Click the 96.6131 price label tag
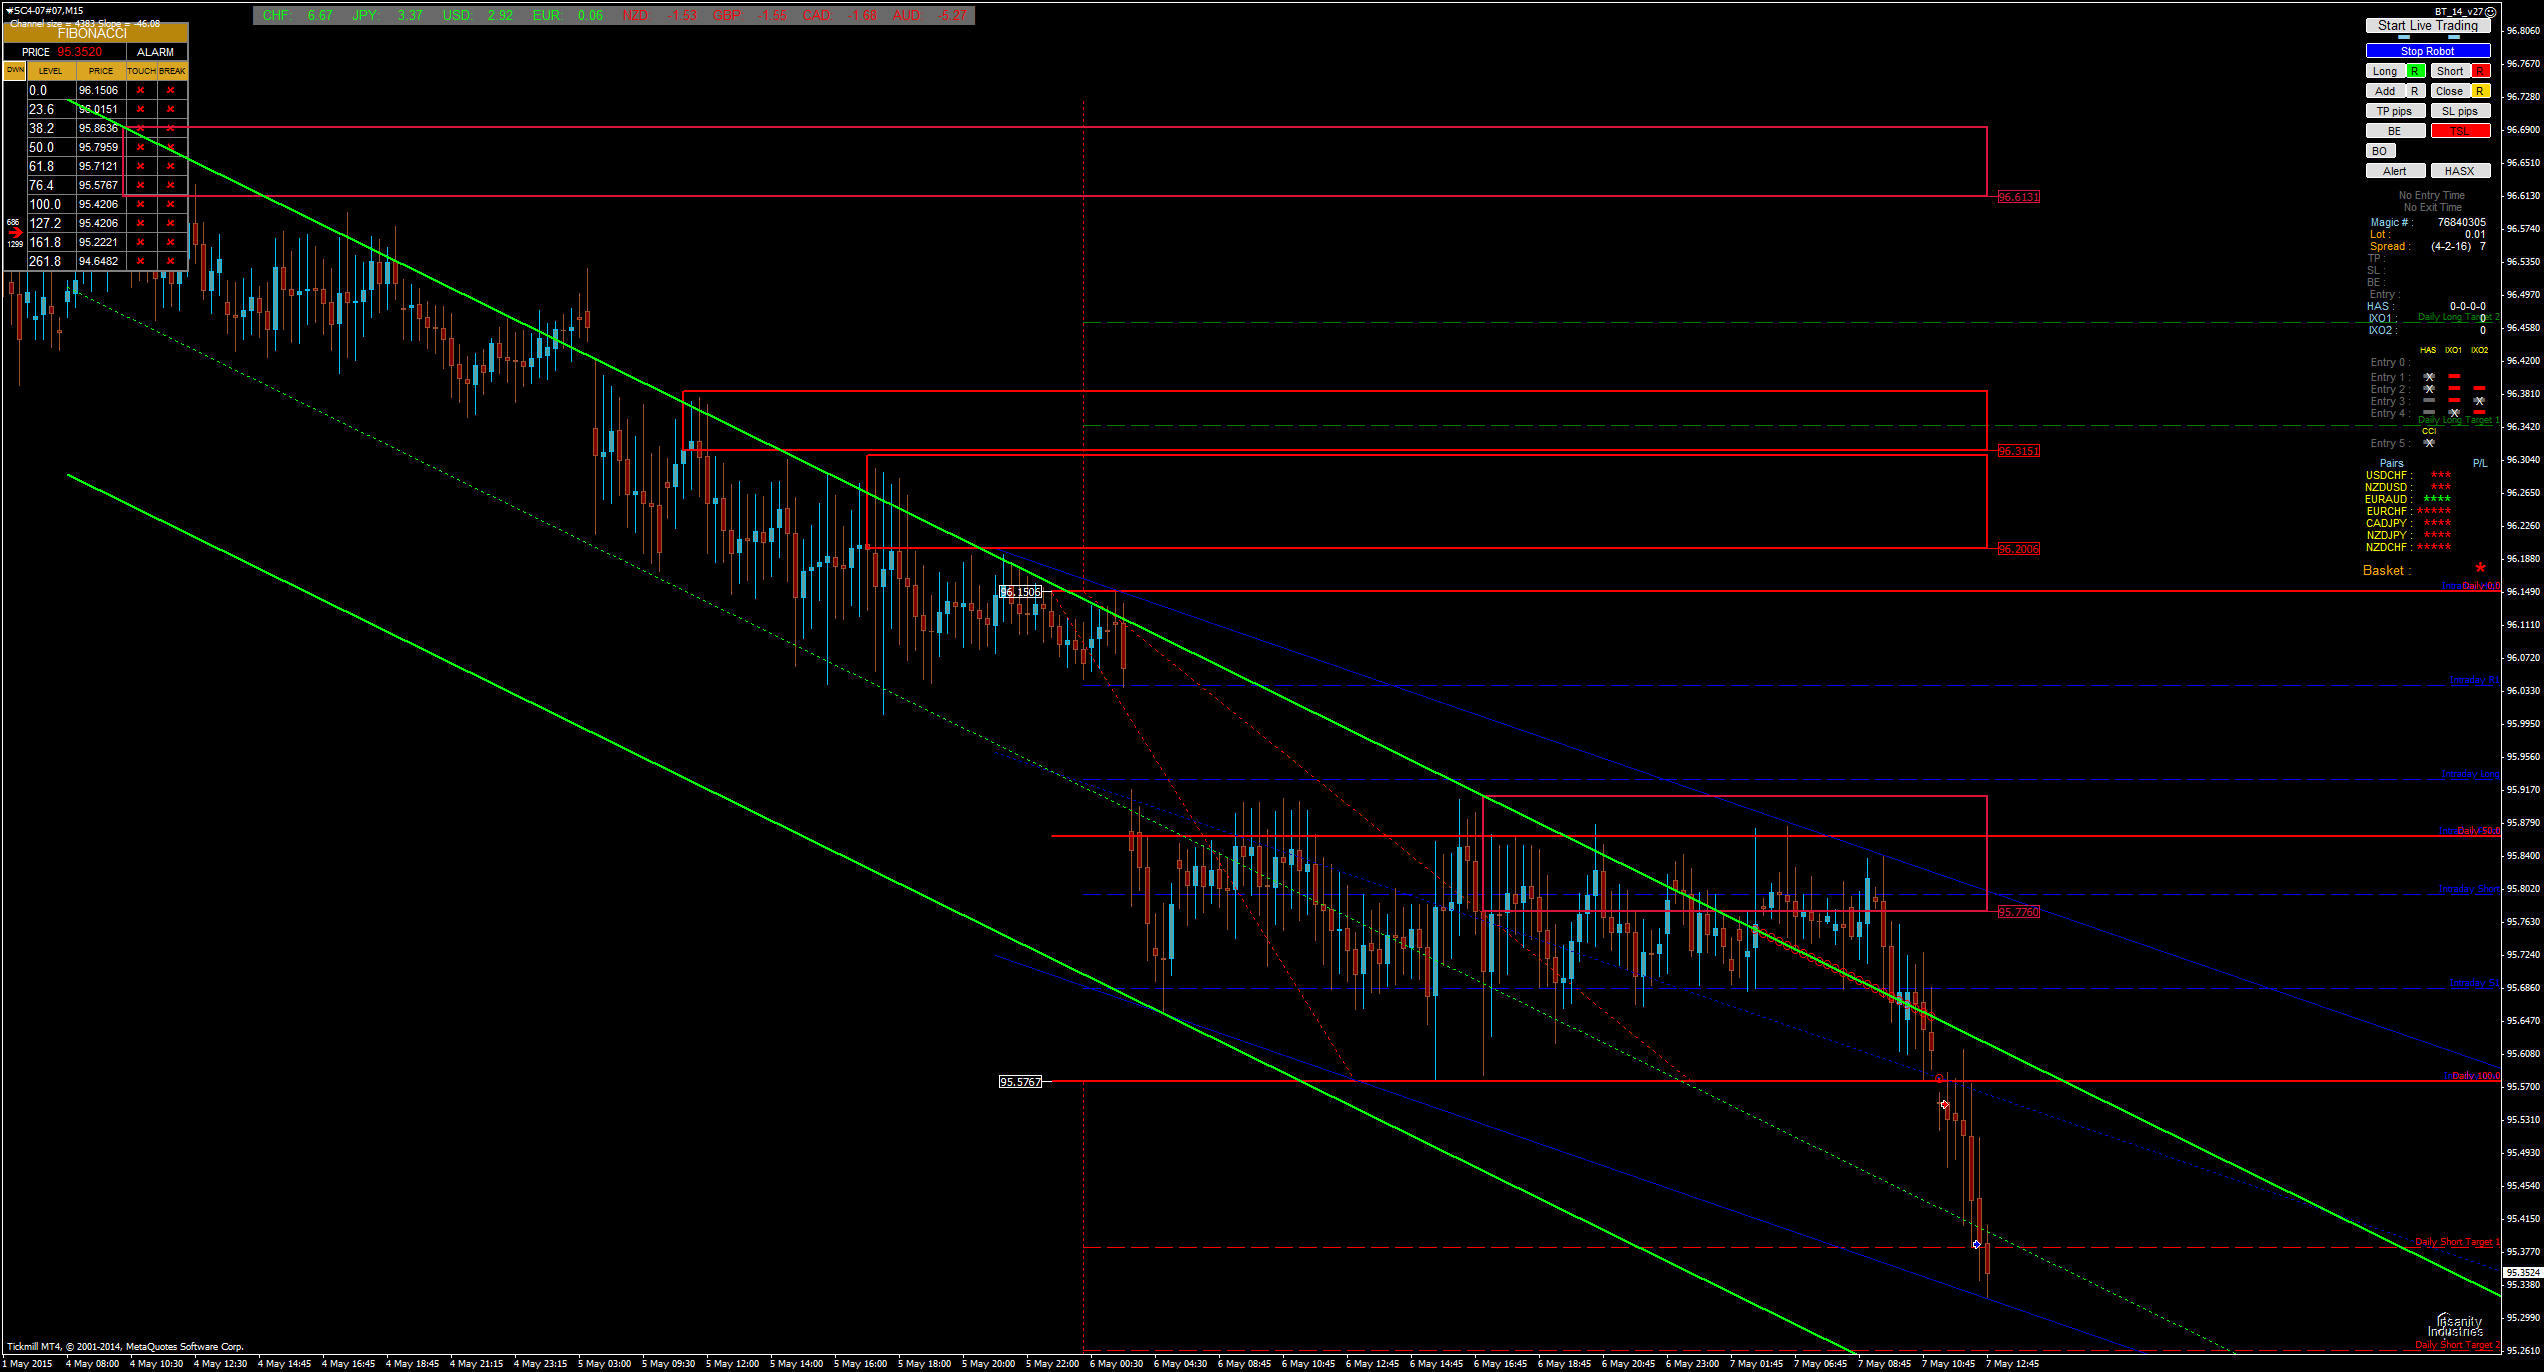The width and height of the screenshot is (2544, 1372). click(x=2018, y=197)
